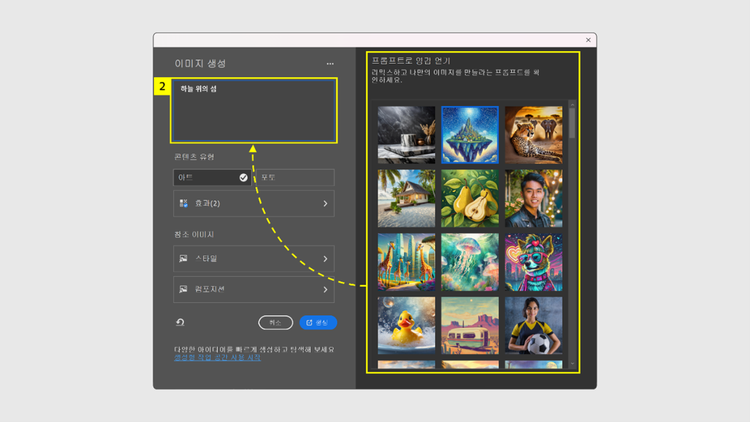The image size is (750, 422).
Task: Select the pears illustration thumbnail
Action: point(470,199)
